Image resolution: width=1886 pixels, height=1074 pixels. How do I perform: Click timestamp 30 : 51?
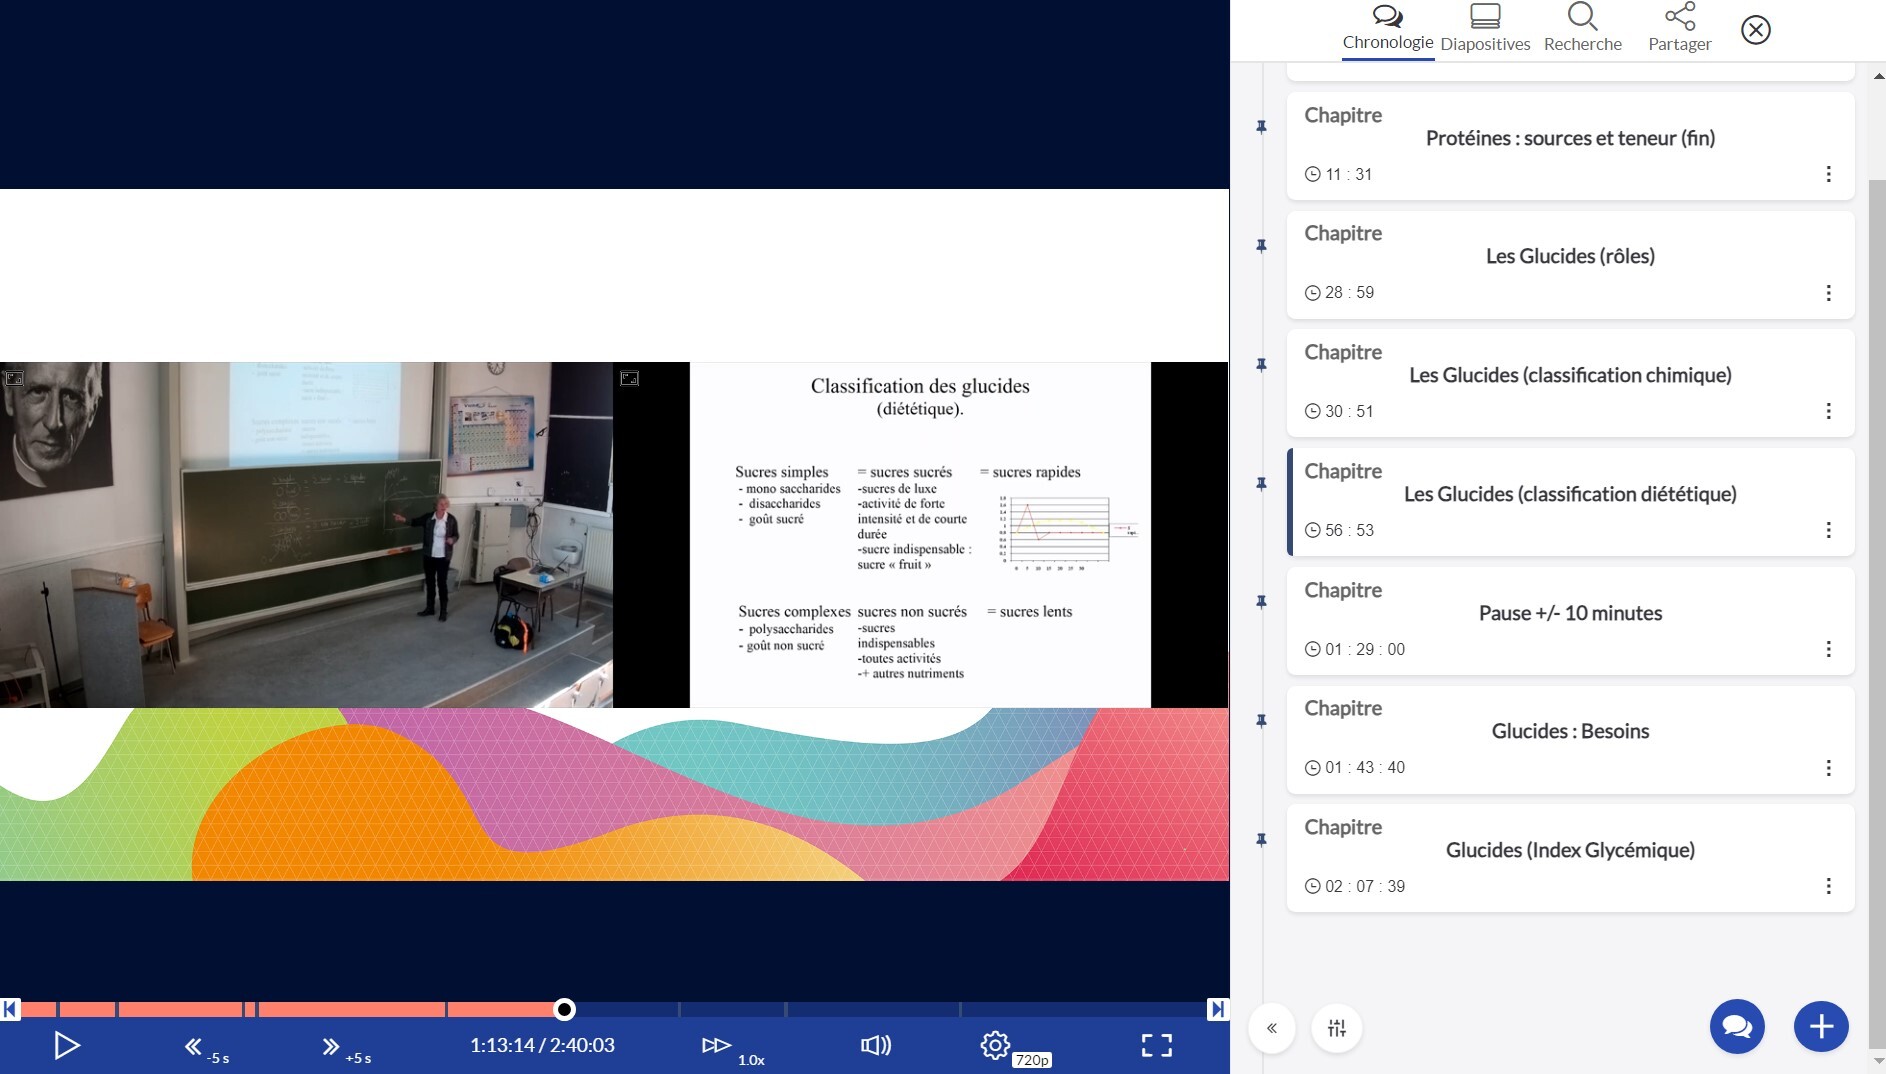coord(1349,411)
